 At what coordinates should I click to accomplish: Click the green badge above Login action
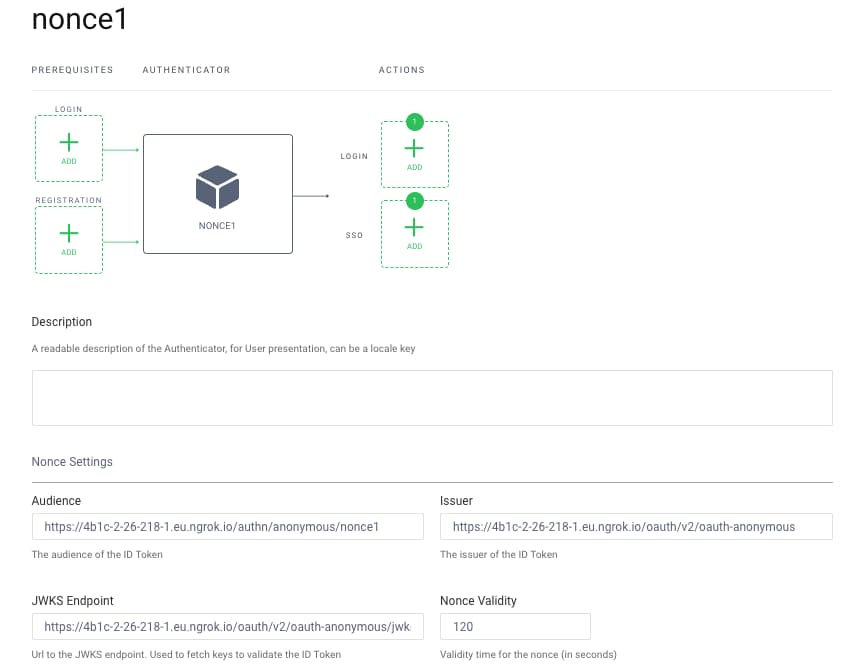[x=415, y=122]
